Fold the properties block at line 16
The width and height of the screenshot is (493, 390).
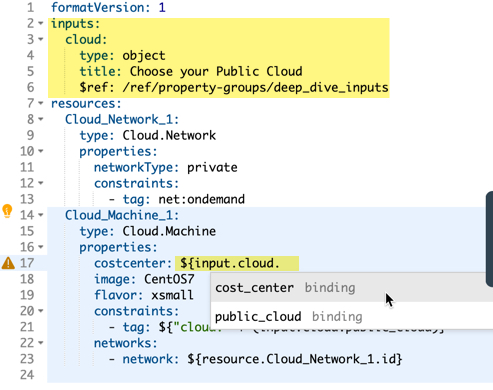coord(41,247)
